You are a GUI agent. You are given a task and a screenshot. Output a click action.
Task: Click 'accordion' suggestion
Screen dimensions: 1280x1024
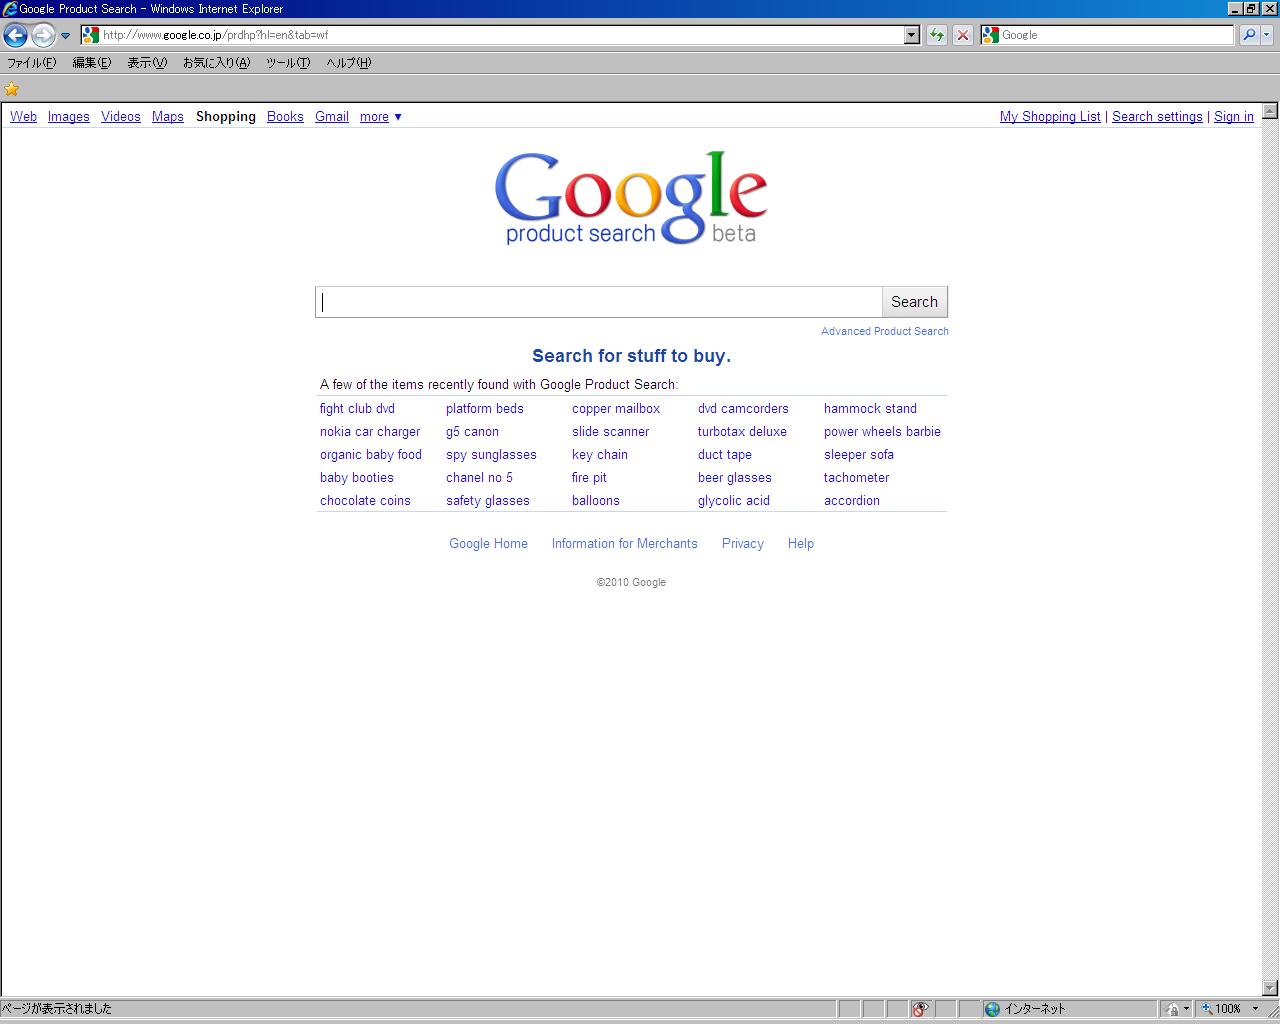point(852,501)
